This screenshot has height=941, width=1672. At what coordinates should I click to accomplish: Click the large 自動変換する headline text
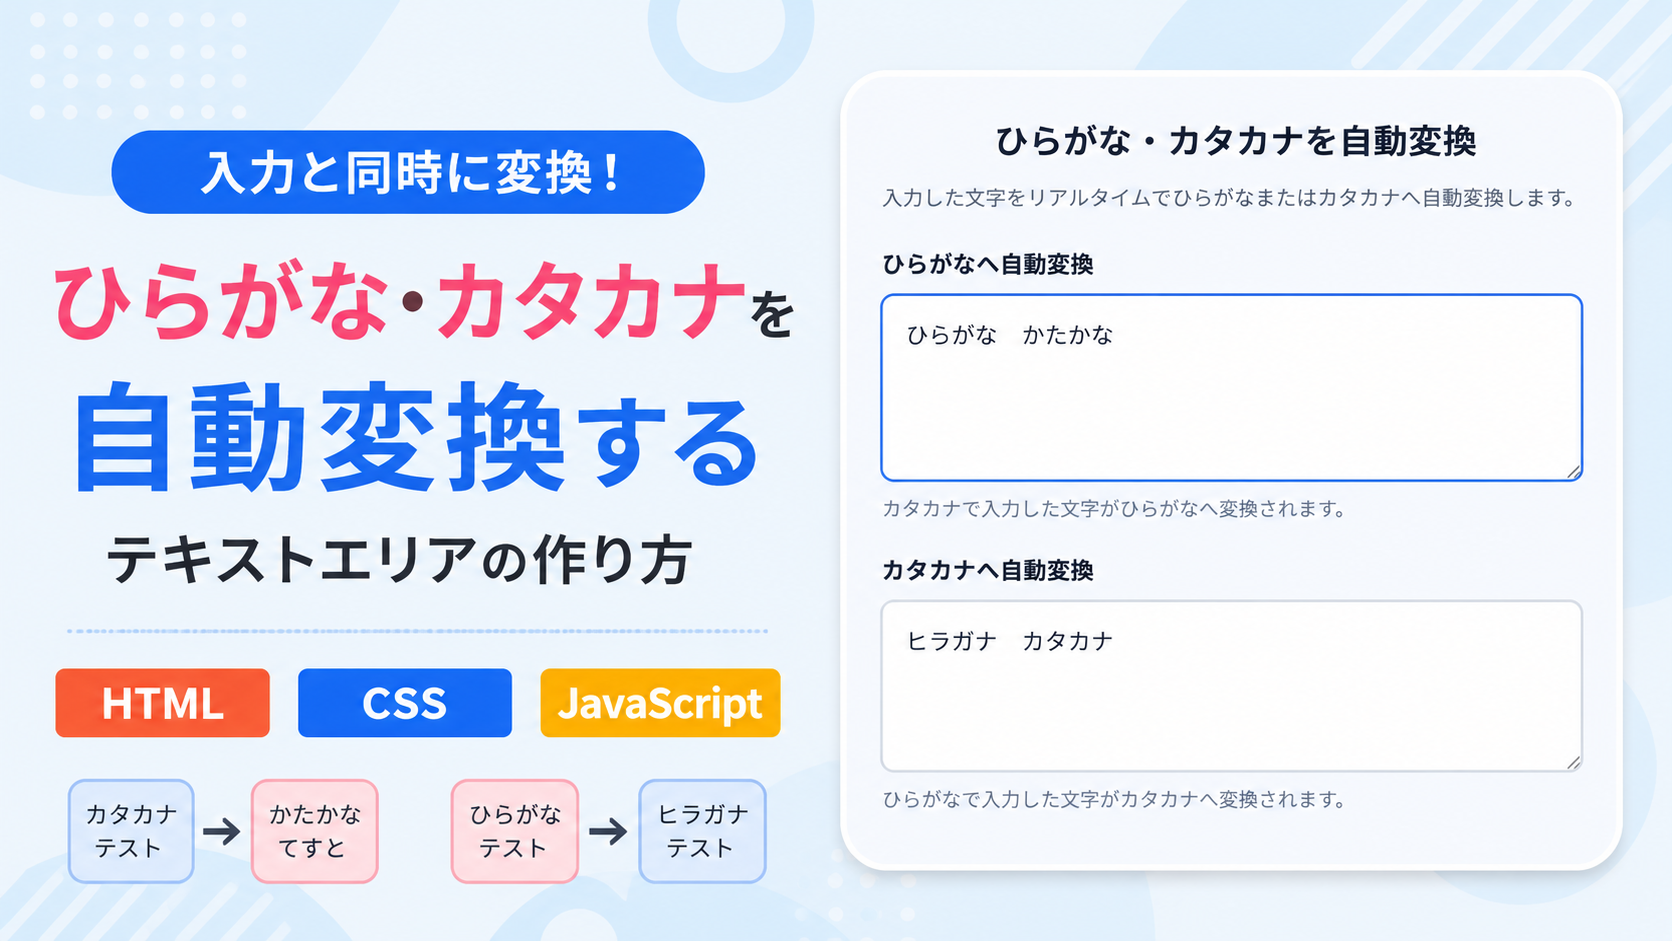416,439
